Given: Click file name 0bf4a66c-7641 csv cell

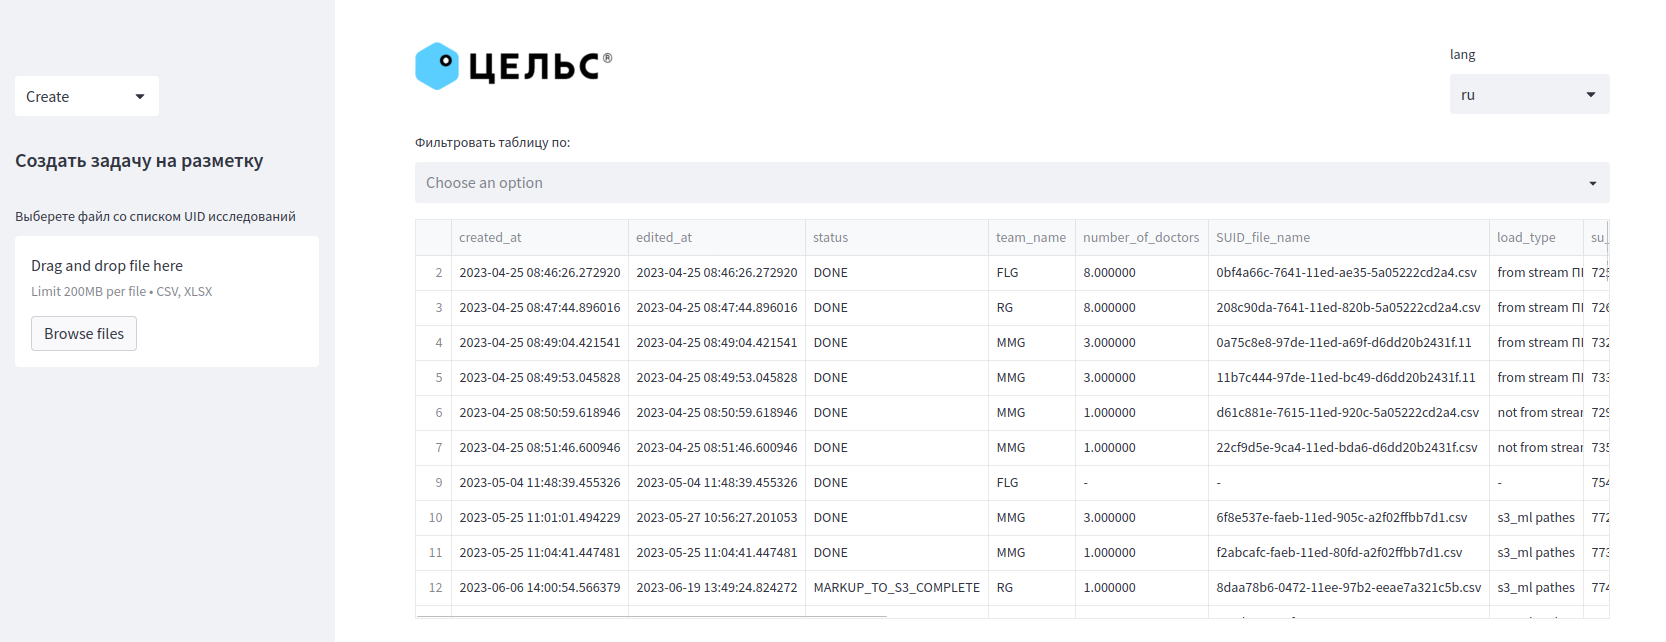Looking at the screenshot, I should tap(1346, 273).
